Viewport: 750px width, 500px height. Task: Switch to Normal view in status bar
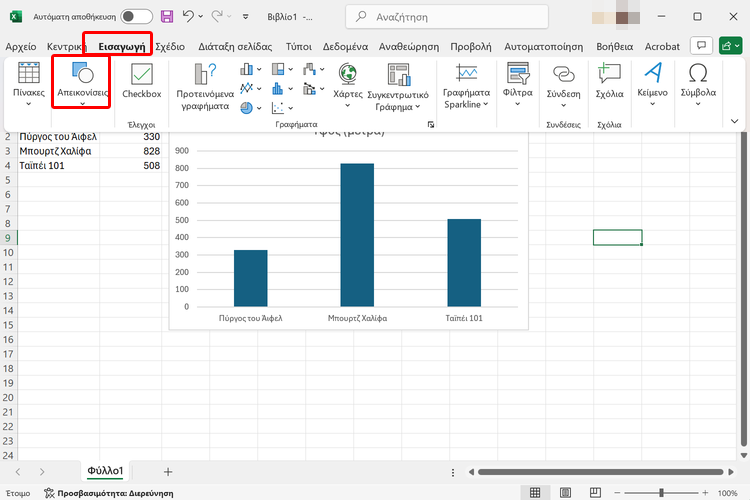click(535, 492)
